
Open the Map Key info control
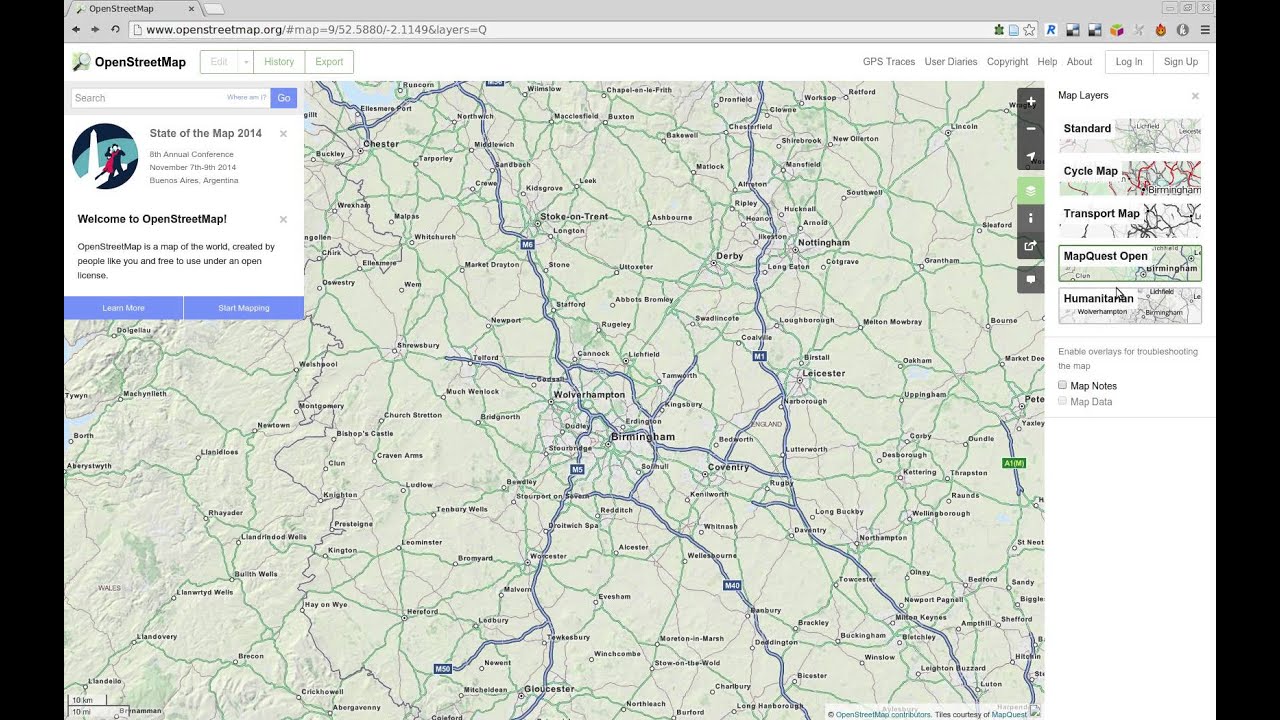tap(1031, 217)
